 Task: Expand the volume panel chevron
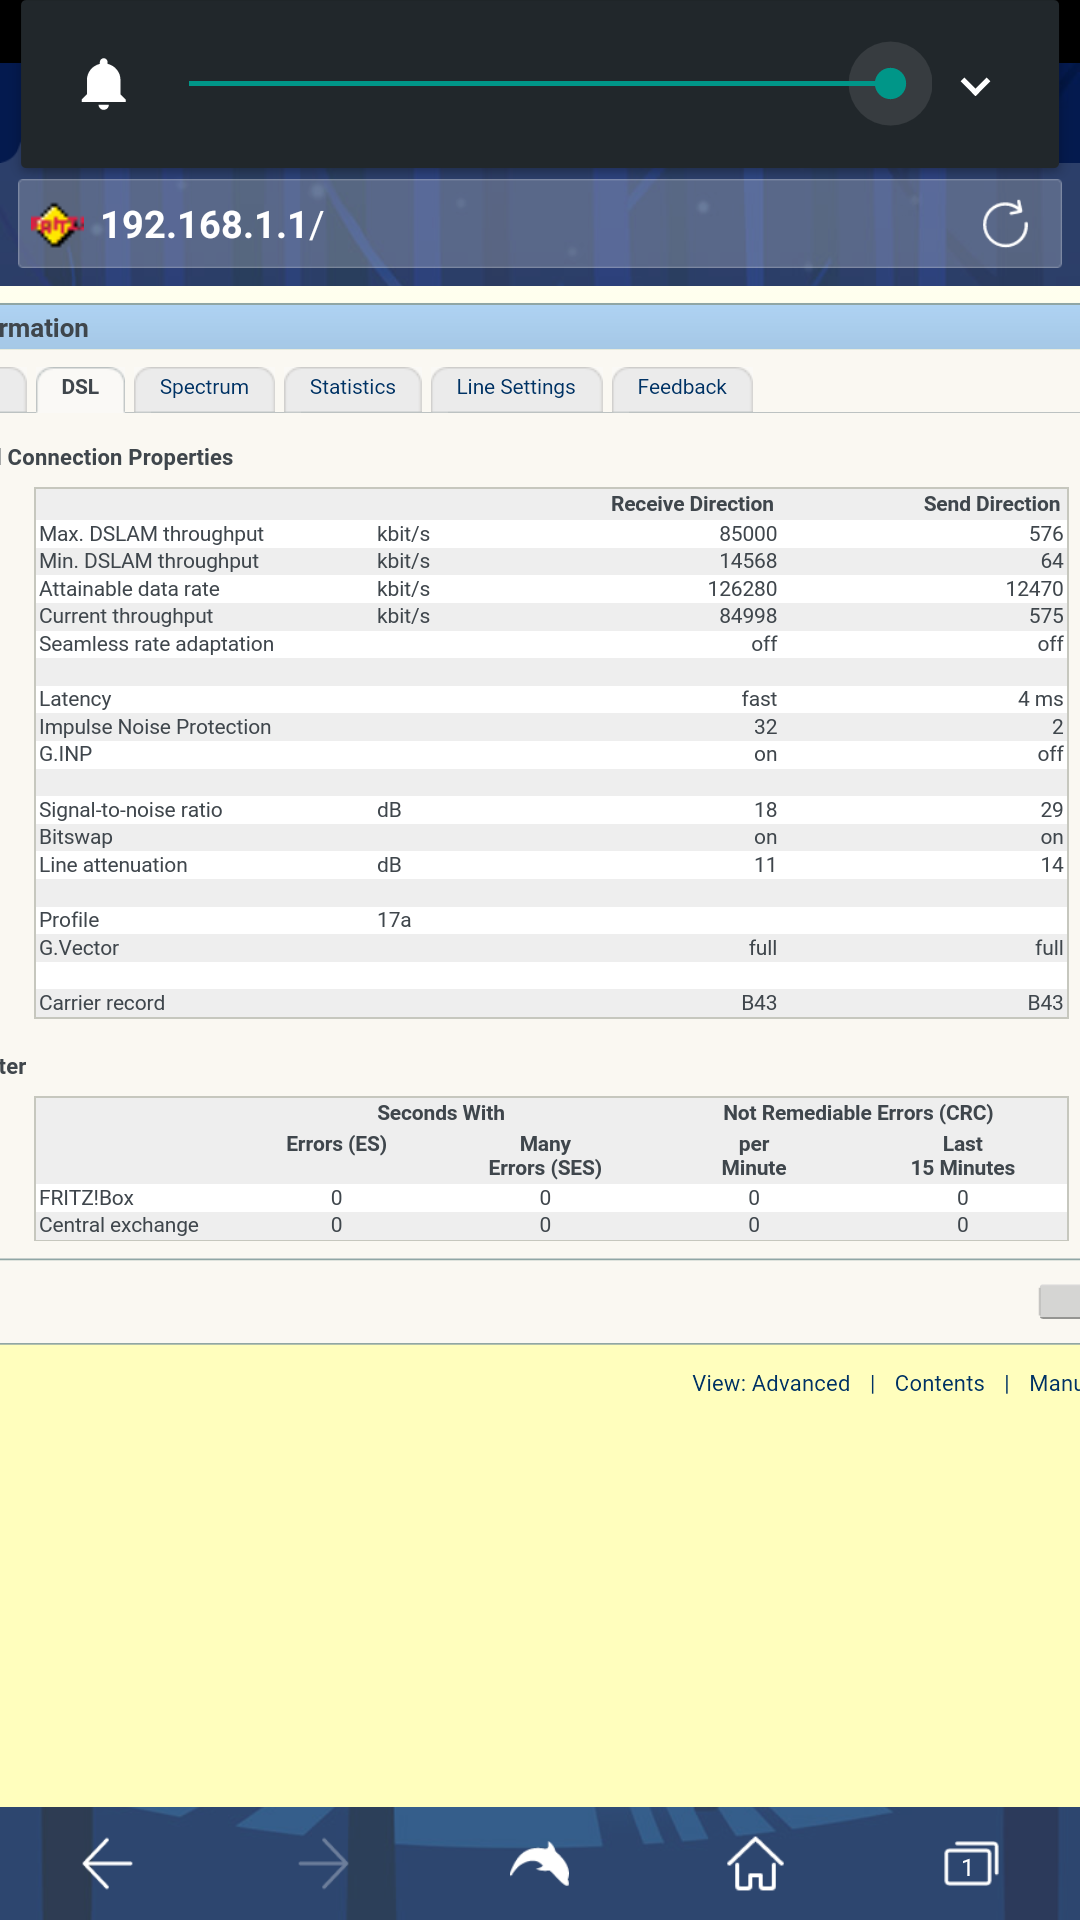[x=975, y=86]
